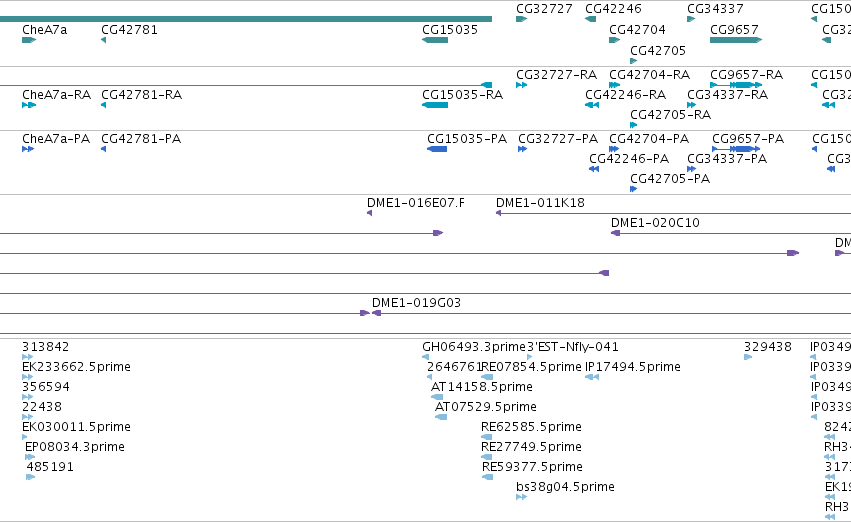Screen dimensions: 851x522
Task: Open the CG42704-RA transcript label
Action: [x=650, y=74]
